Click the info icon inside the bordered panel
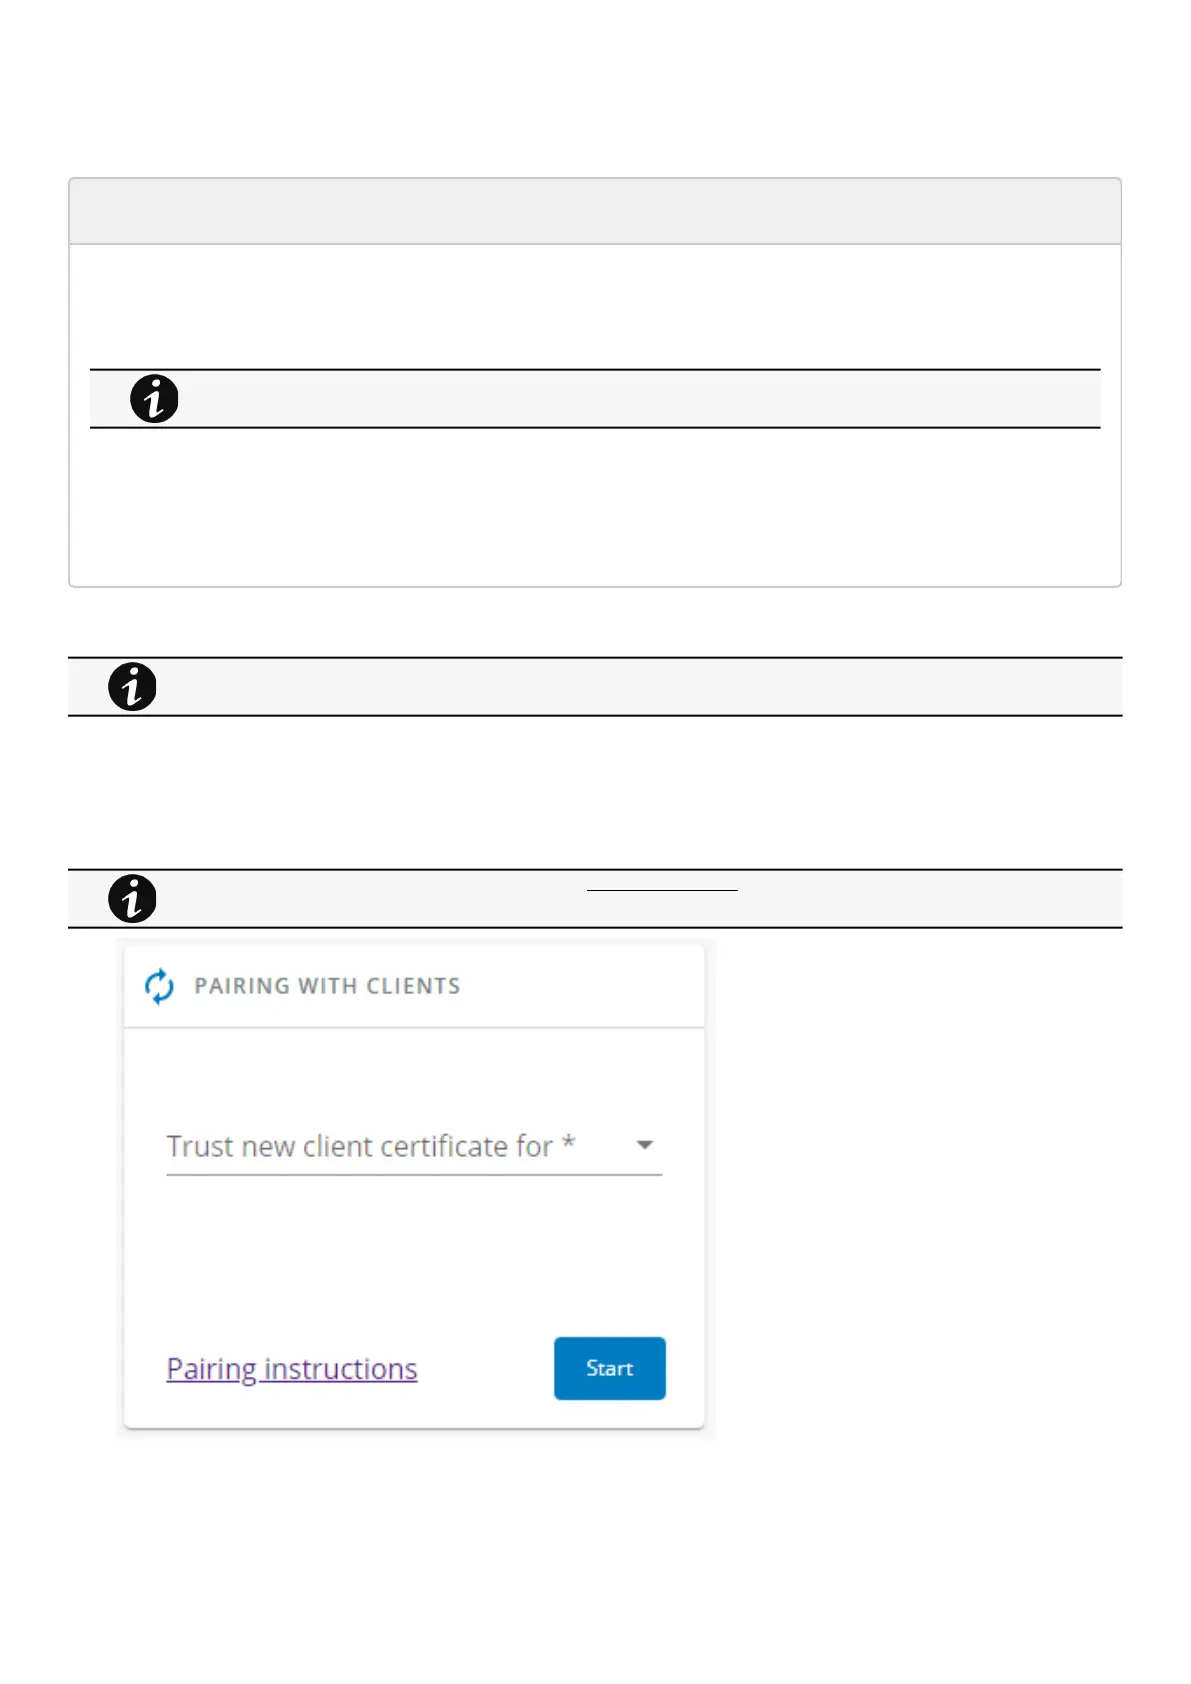 [154, 399]
